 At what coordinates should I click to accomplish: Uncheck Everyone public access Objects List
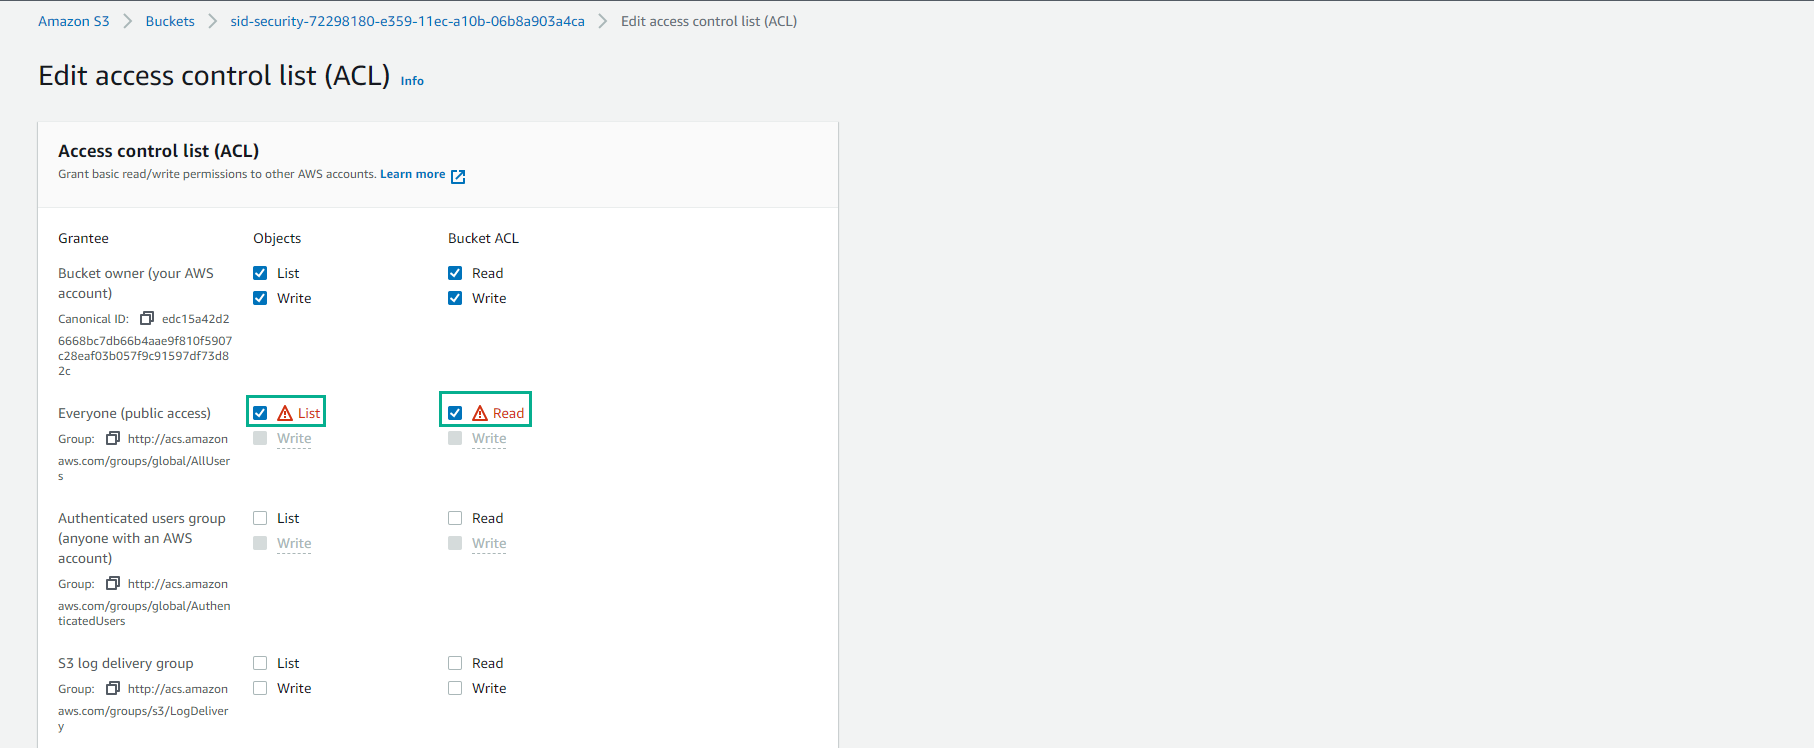260,413
